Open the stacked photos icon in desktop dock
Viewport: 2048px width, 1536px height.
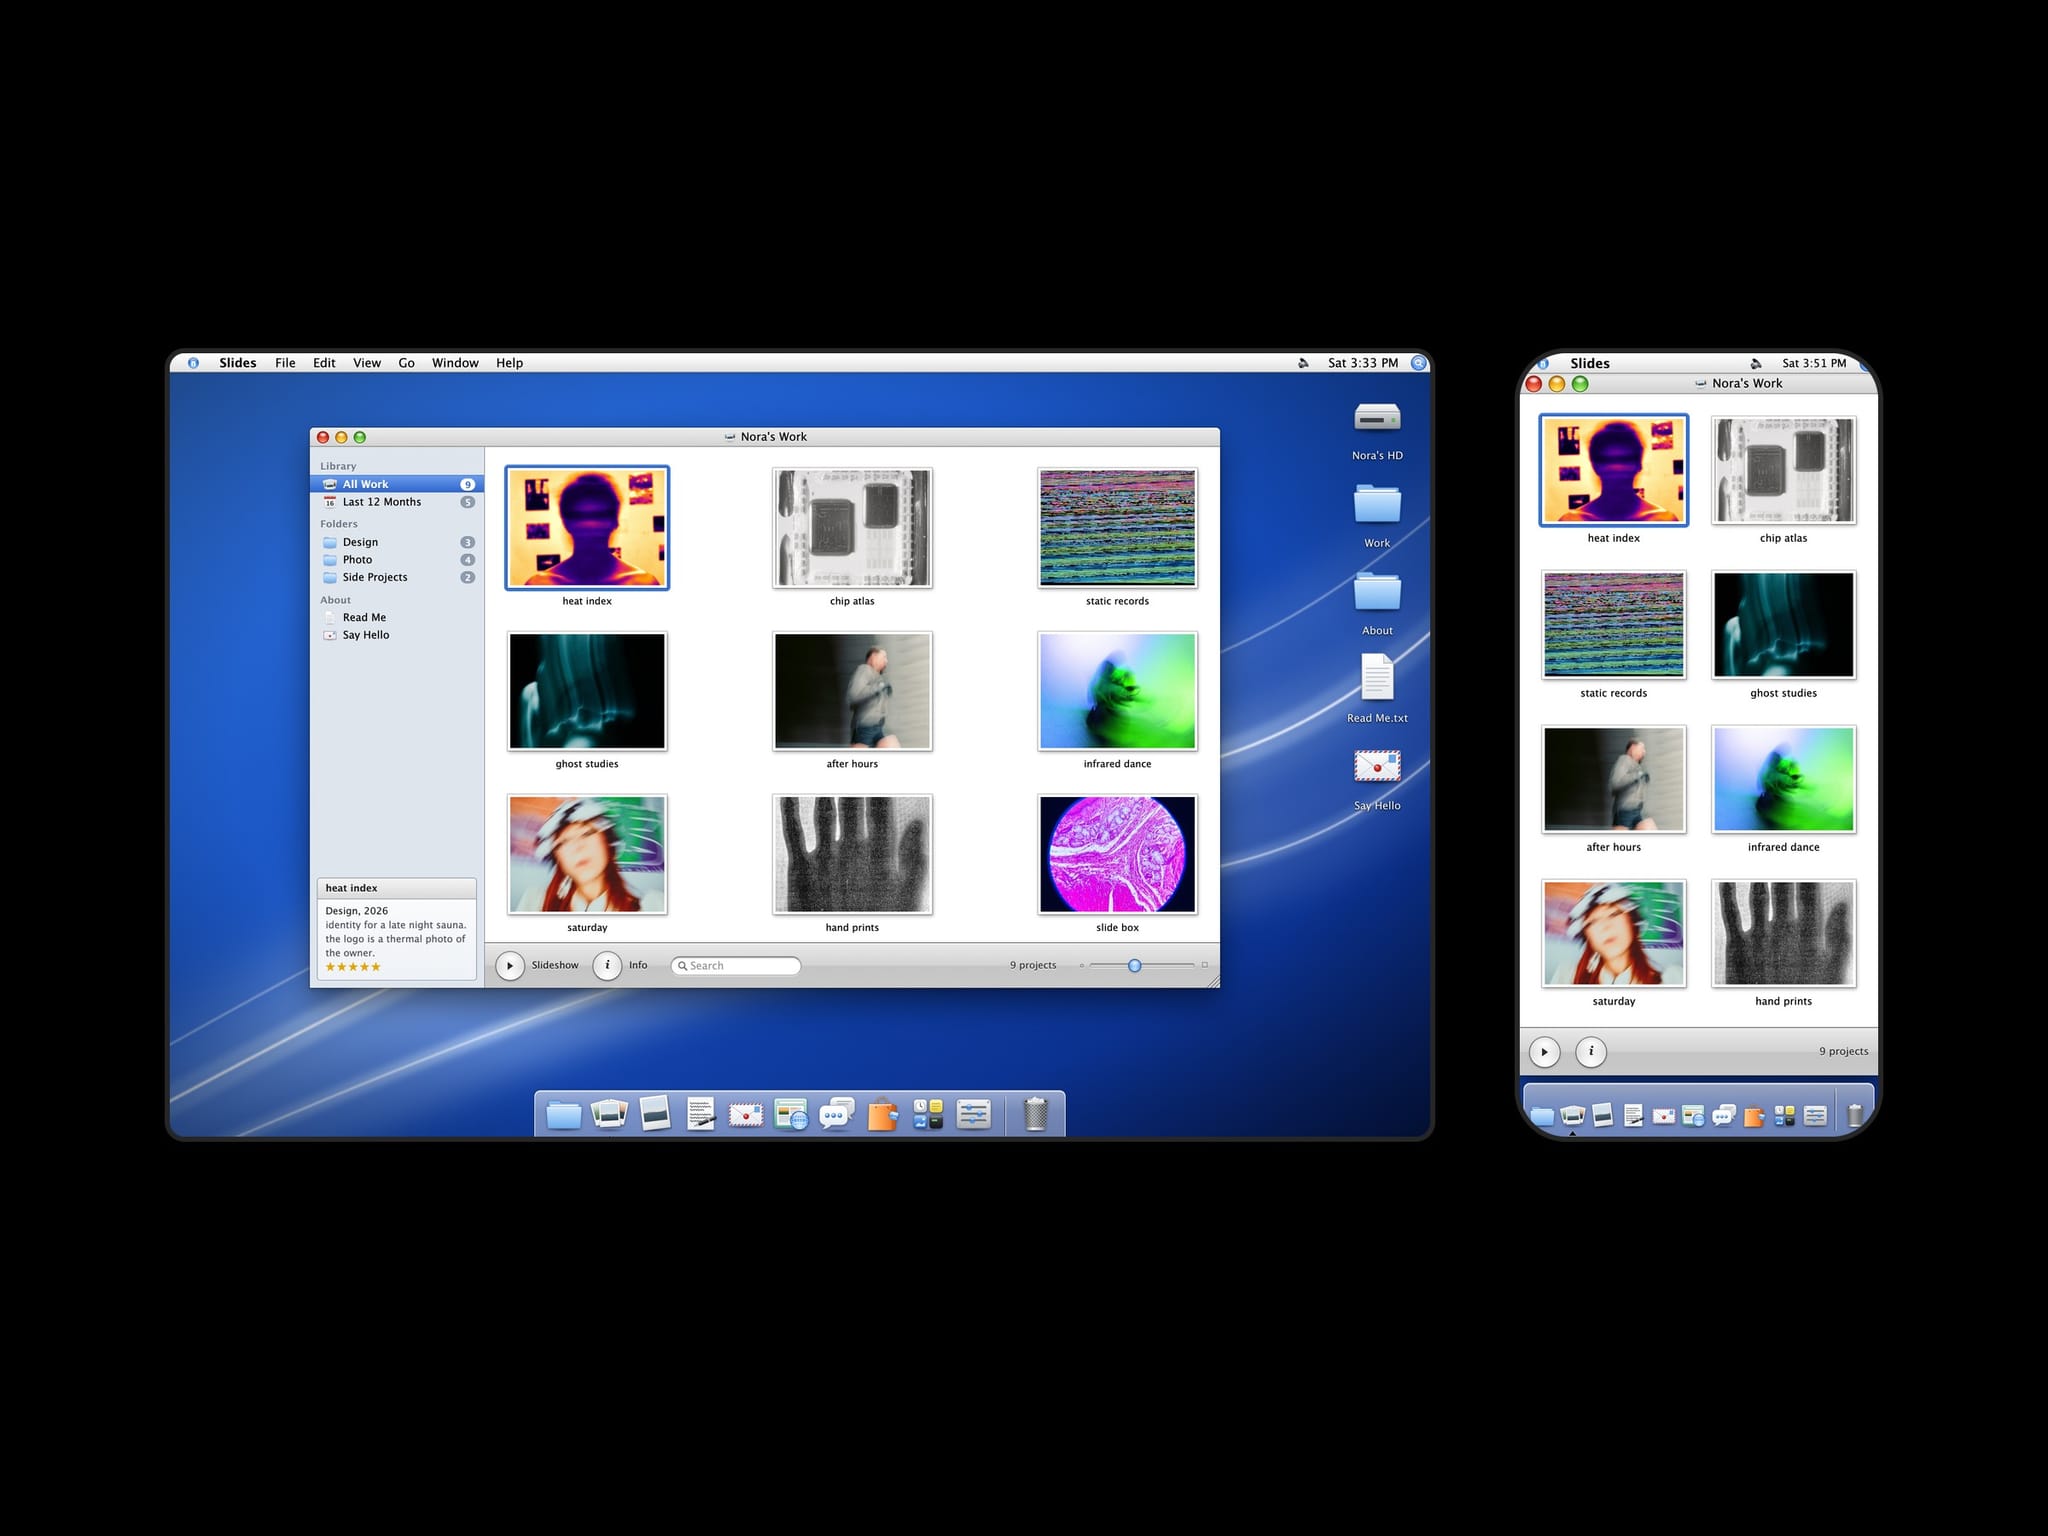click(609, 1114)
